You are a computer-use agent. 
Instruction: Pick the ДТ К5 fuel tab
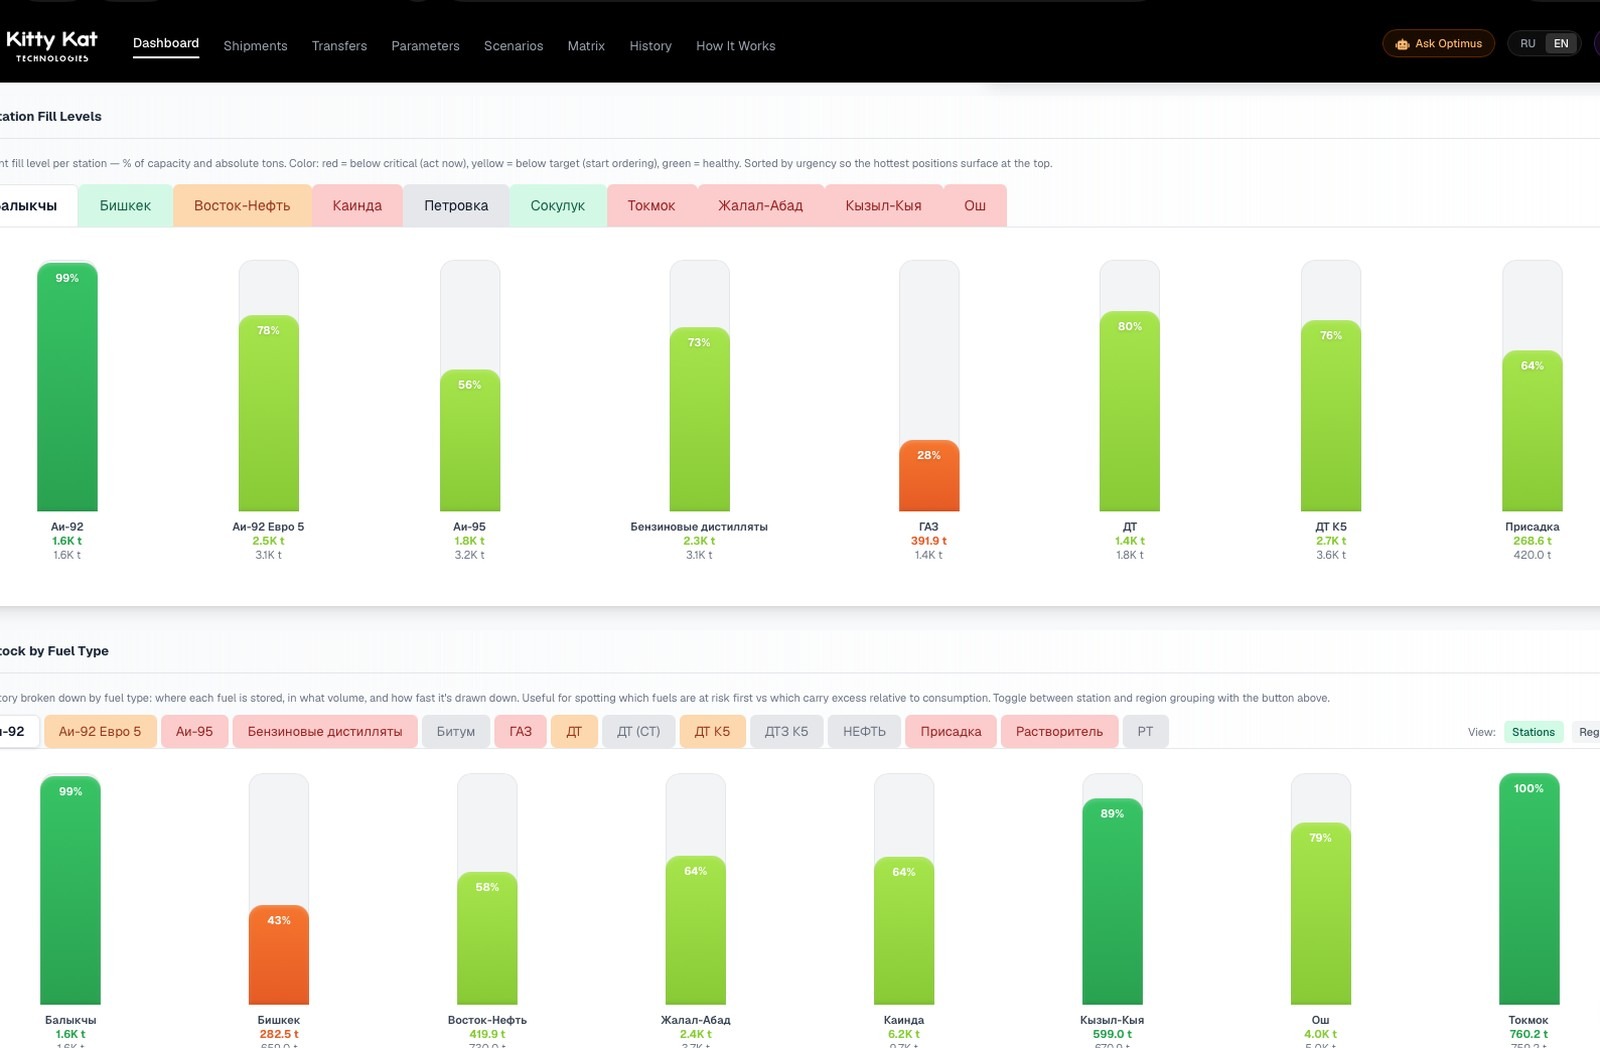point(712,732)
